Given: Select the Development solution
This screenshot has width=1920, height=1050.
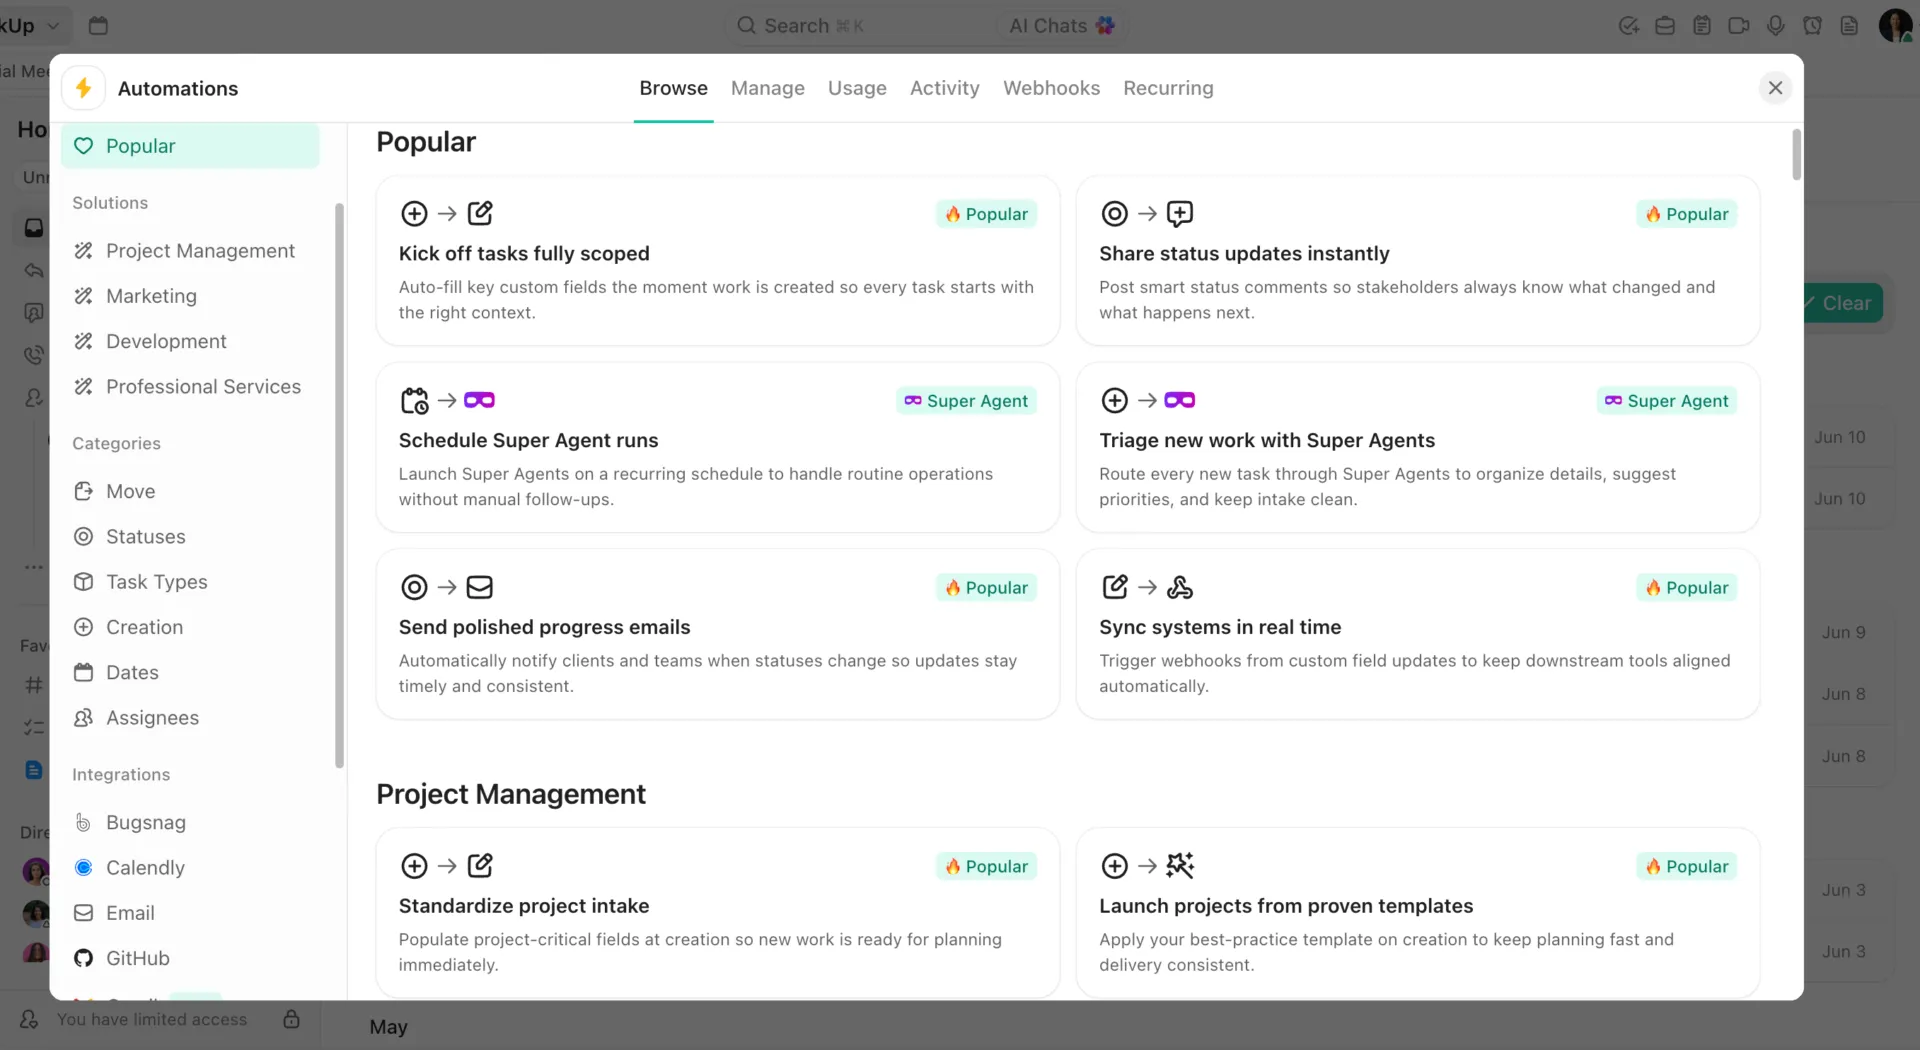Looking at the screenshot, I should coord(190,341).
